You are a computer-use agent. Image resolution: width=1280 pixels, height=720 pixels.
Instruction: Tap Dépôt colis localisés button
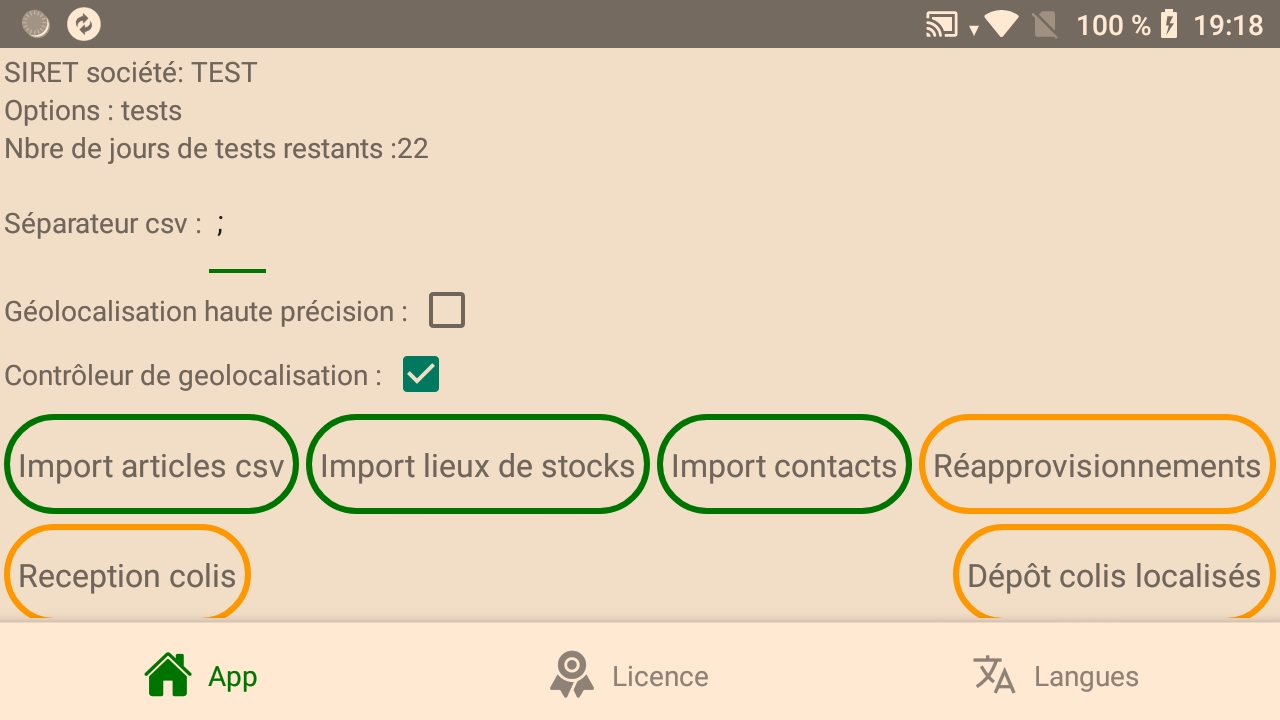(x=1114, y=575)
